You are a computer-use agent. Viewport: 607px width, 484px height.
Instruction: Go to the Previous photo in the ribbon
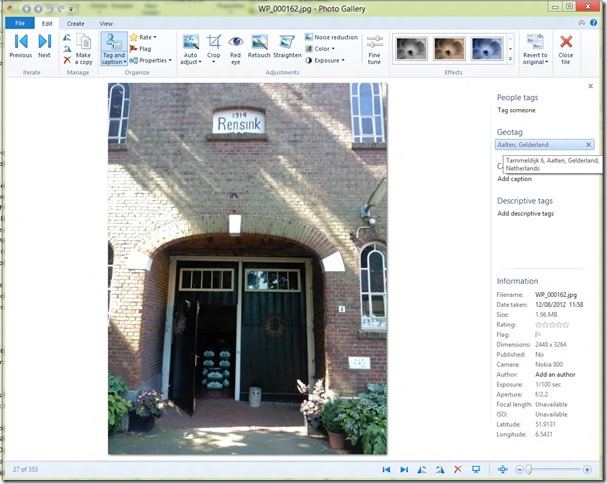[x=20, y=46]
